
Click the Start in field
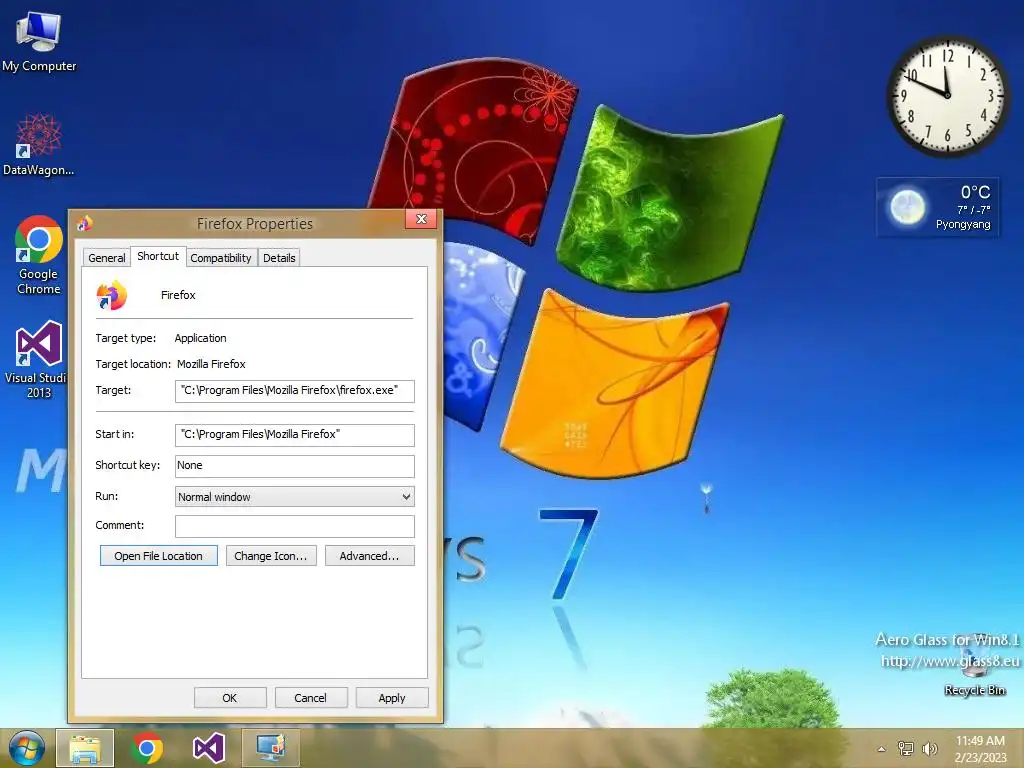[x=295, y=435]
